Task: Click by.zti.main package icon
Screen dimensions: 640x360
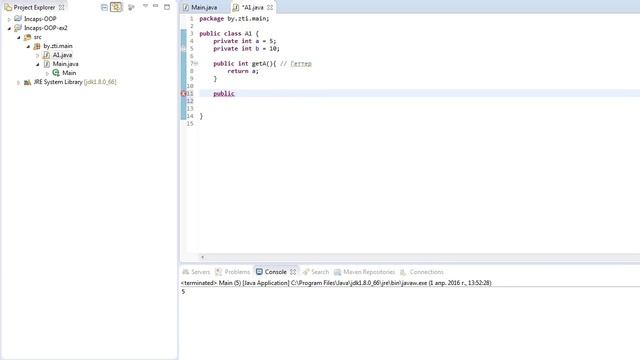Action: tap(37, 46)
